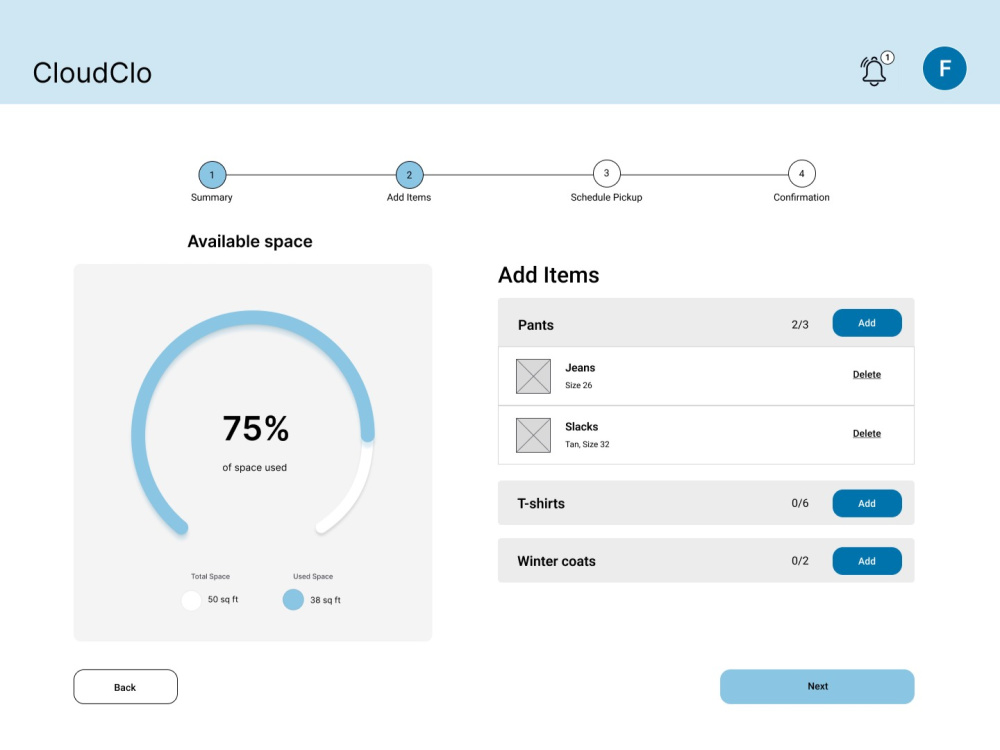The width and height of the screenshot is (1000, 750).
Task: Click the Available space heading
Action: click(250, 242)
